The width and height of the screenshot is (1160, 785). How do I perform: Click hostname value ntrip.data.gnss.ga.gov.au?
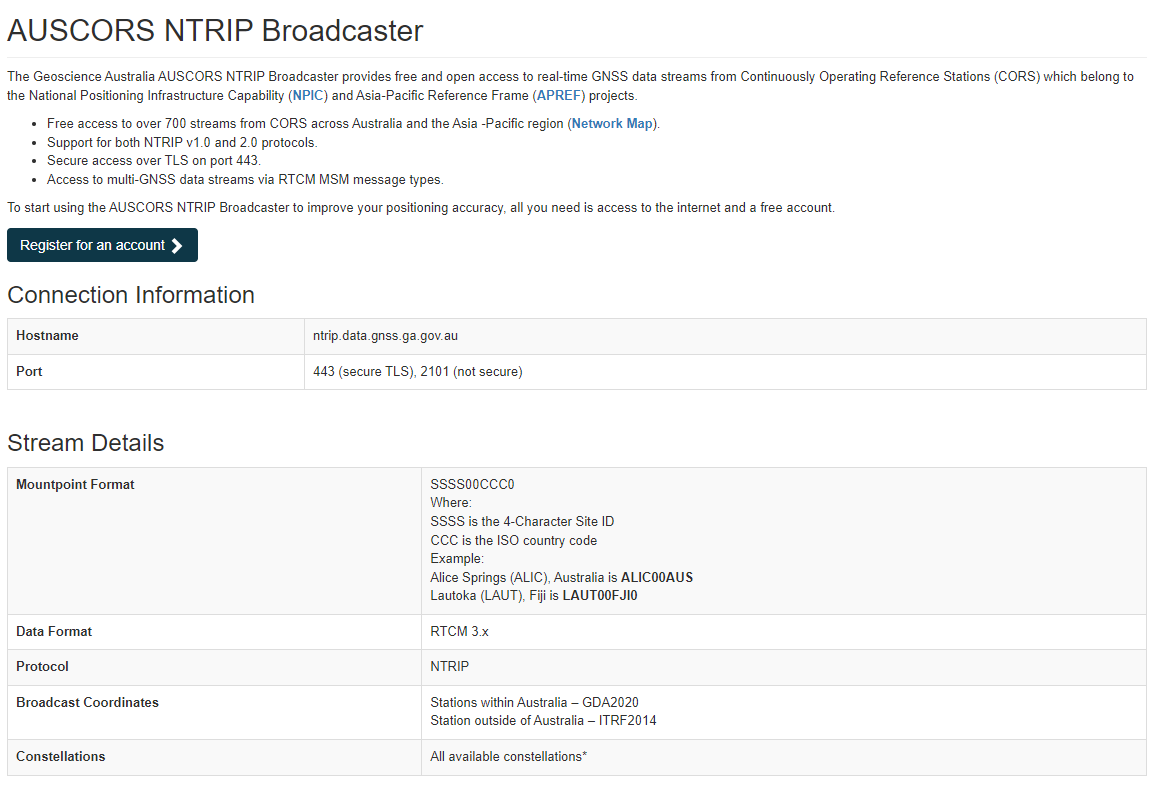pyautogui.click(x=385, y=336)
